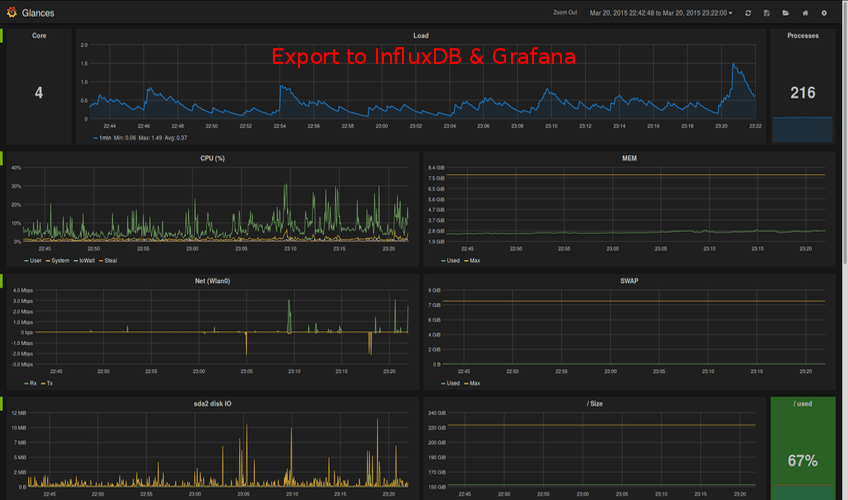848x500 pixels.
Task: Click the Core value 4
Action: 39,93
